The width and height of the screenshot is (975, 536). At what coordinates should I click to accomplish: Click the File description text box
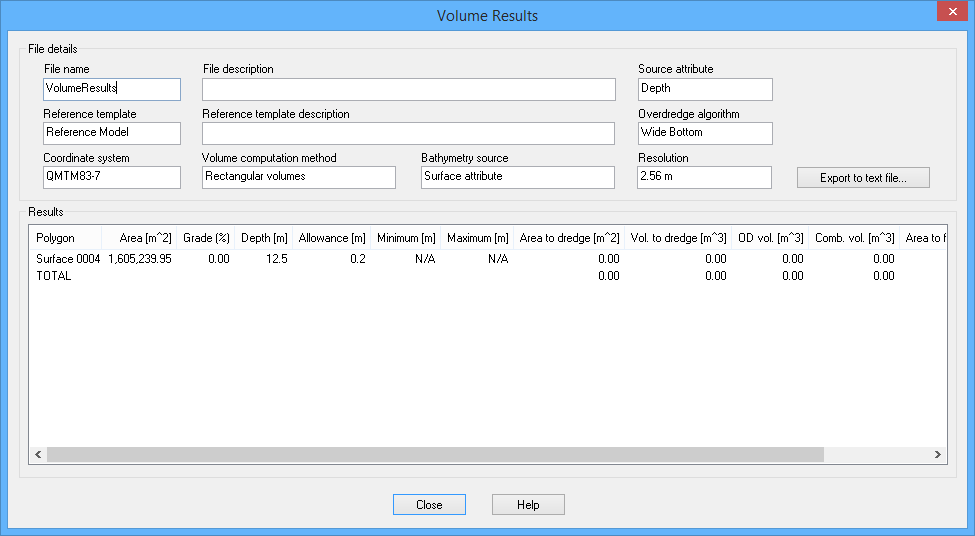pos(408,89)
